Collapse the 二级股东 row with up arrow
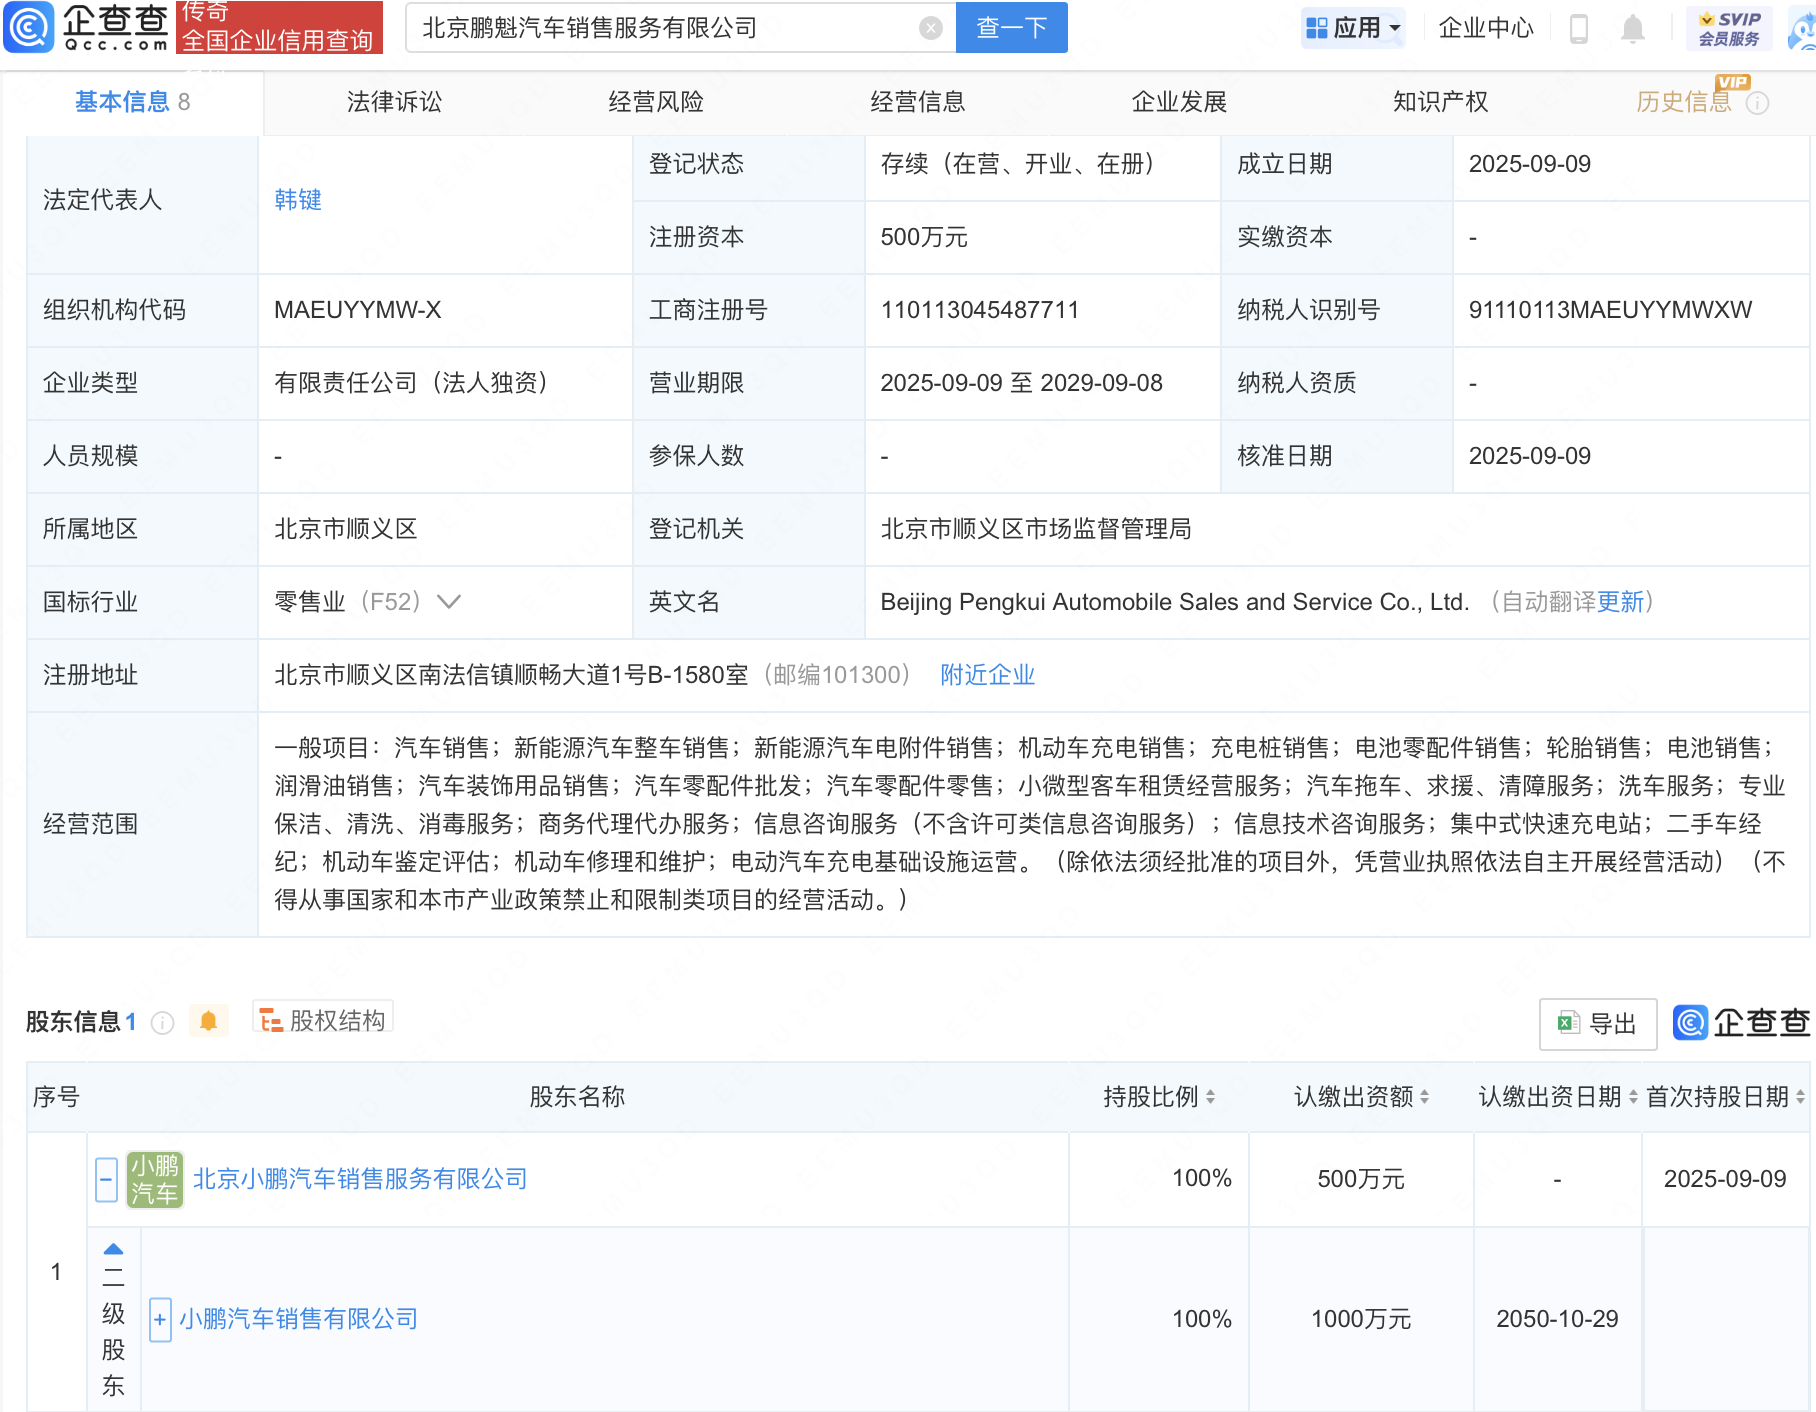 click(113, 1246)
